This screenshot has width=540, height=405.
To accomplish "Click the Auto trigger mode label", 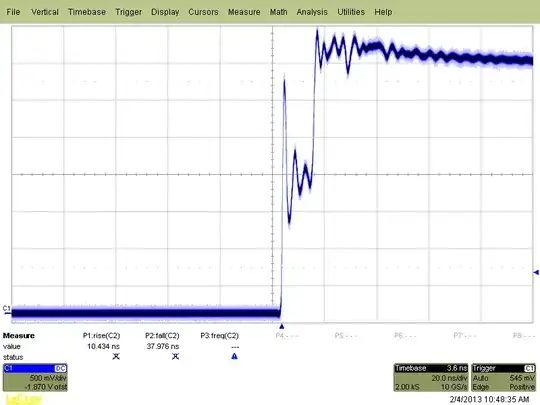I will click(480, 378).
